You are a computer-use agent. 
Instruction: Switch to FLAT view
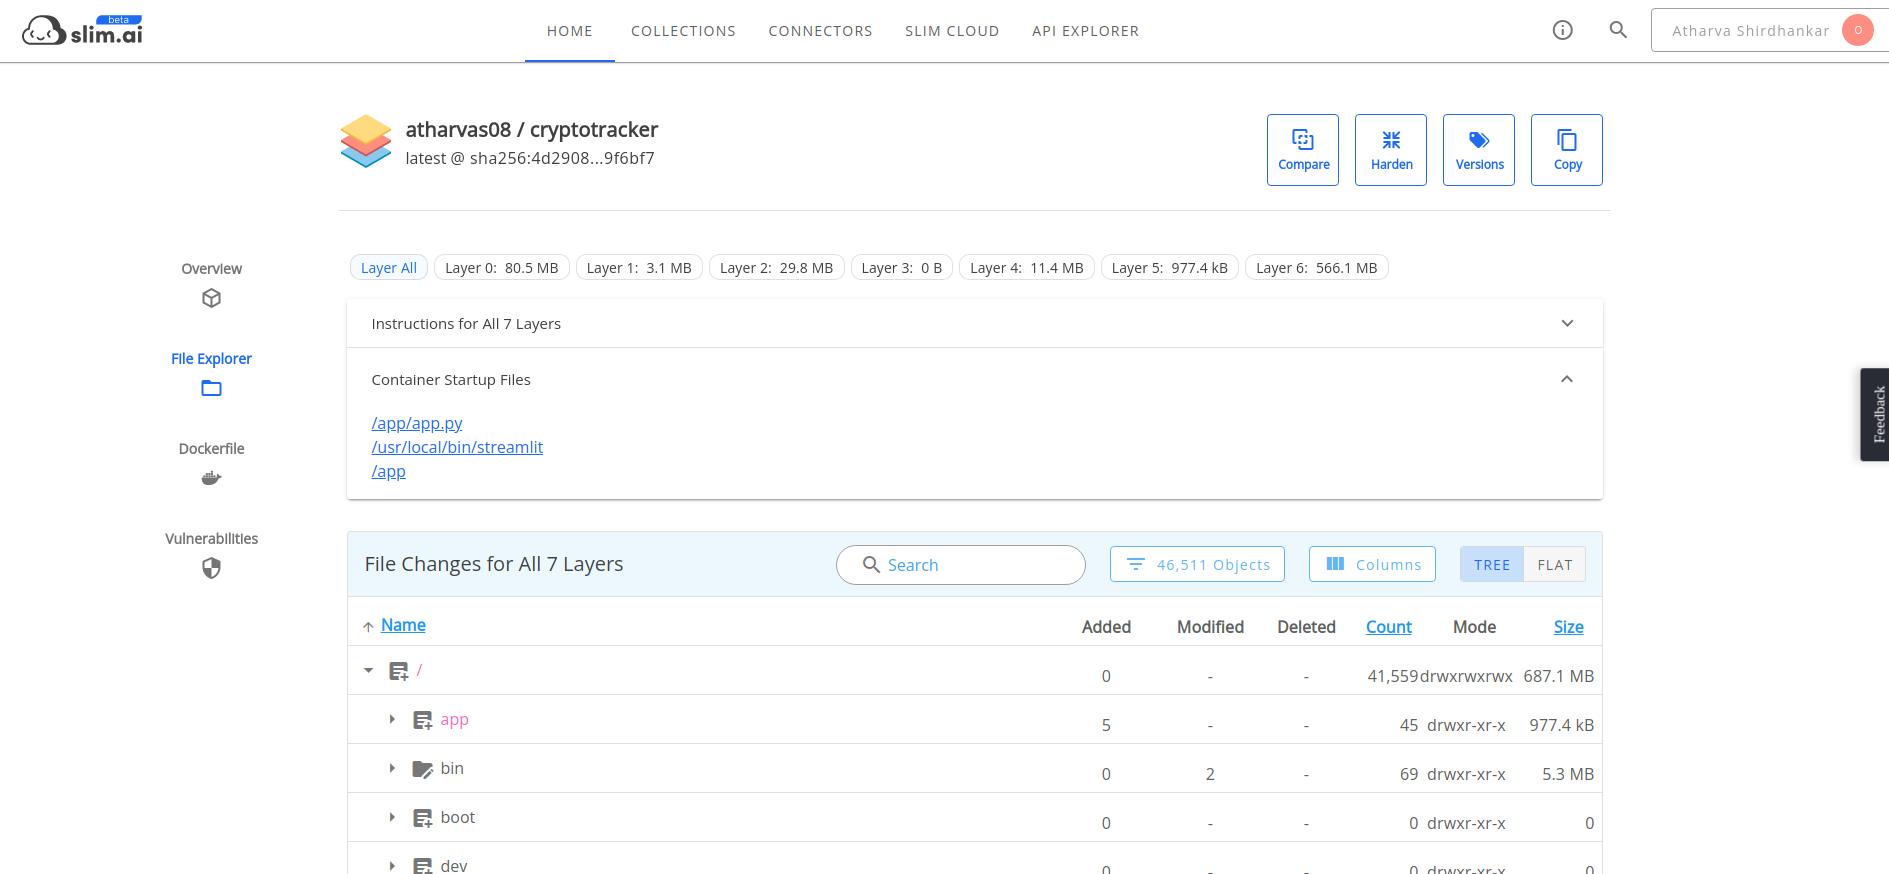coord(1555,564)
